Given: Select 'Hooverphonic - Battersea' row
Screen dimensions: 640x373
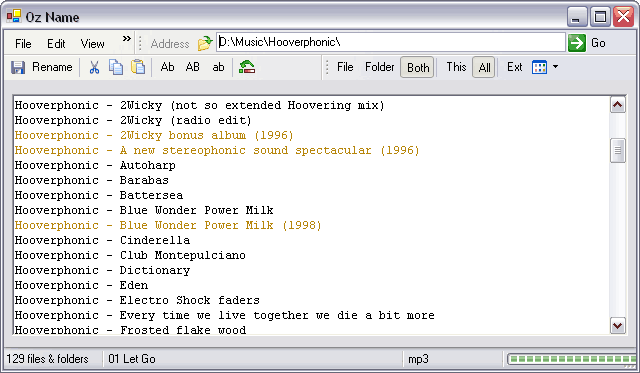Looking at the screenshot, I should pos(99,195).
